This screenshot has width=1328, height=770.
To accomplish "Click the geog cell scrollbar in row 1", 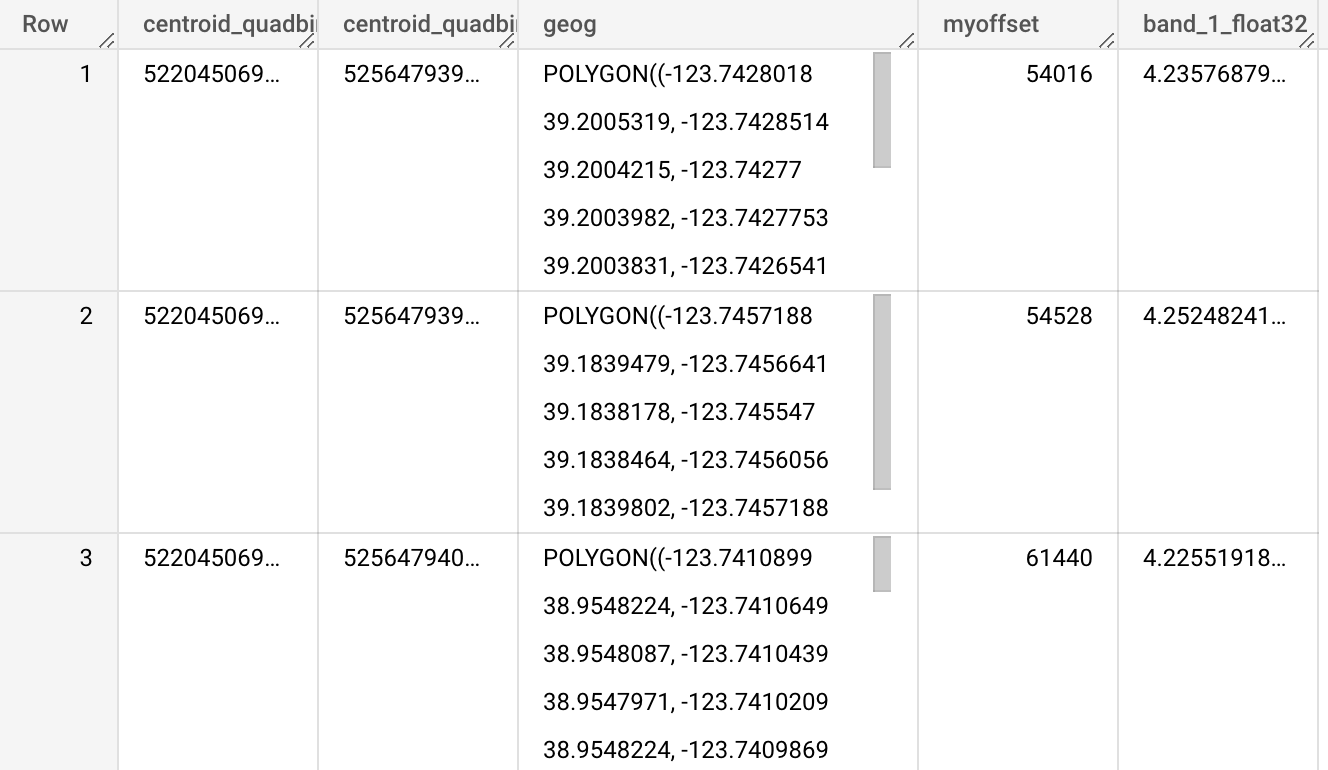I will (x=881, y=110).
